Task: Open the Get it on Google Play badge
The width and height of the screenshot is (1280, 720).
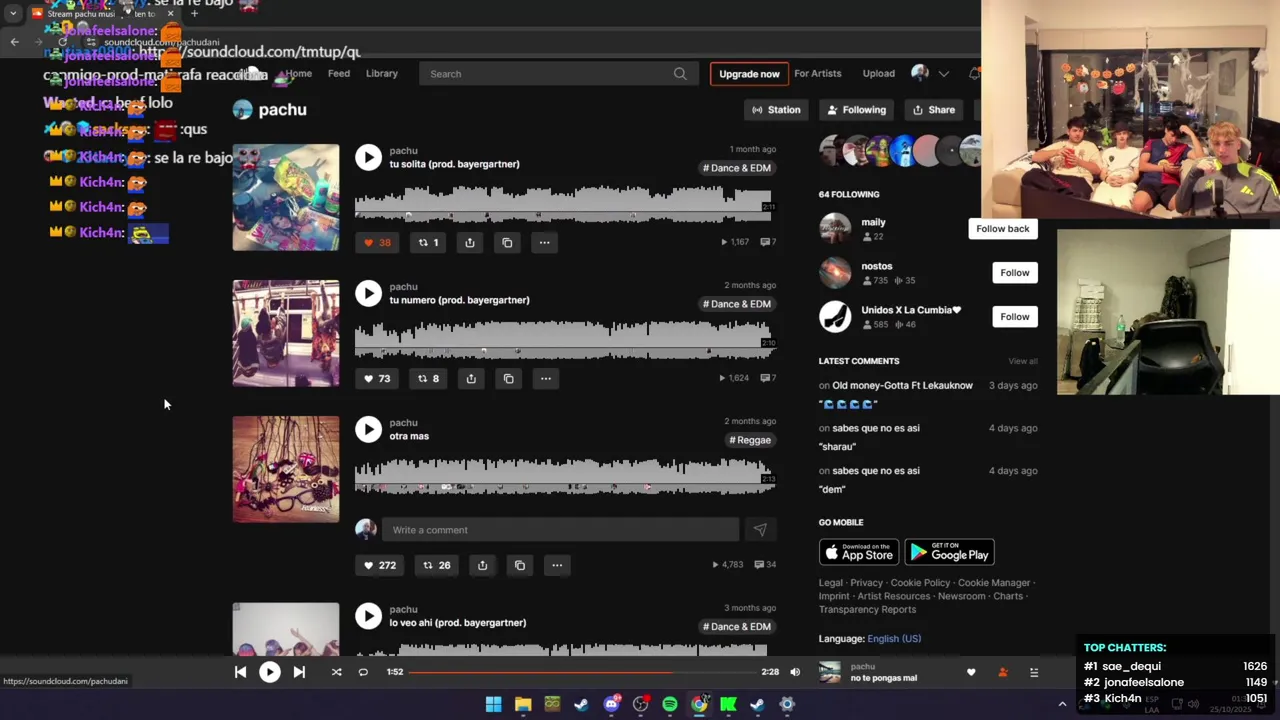Action: 949,552
